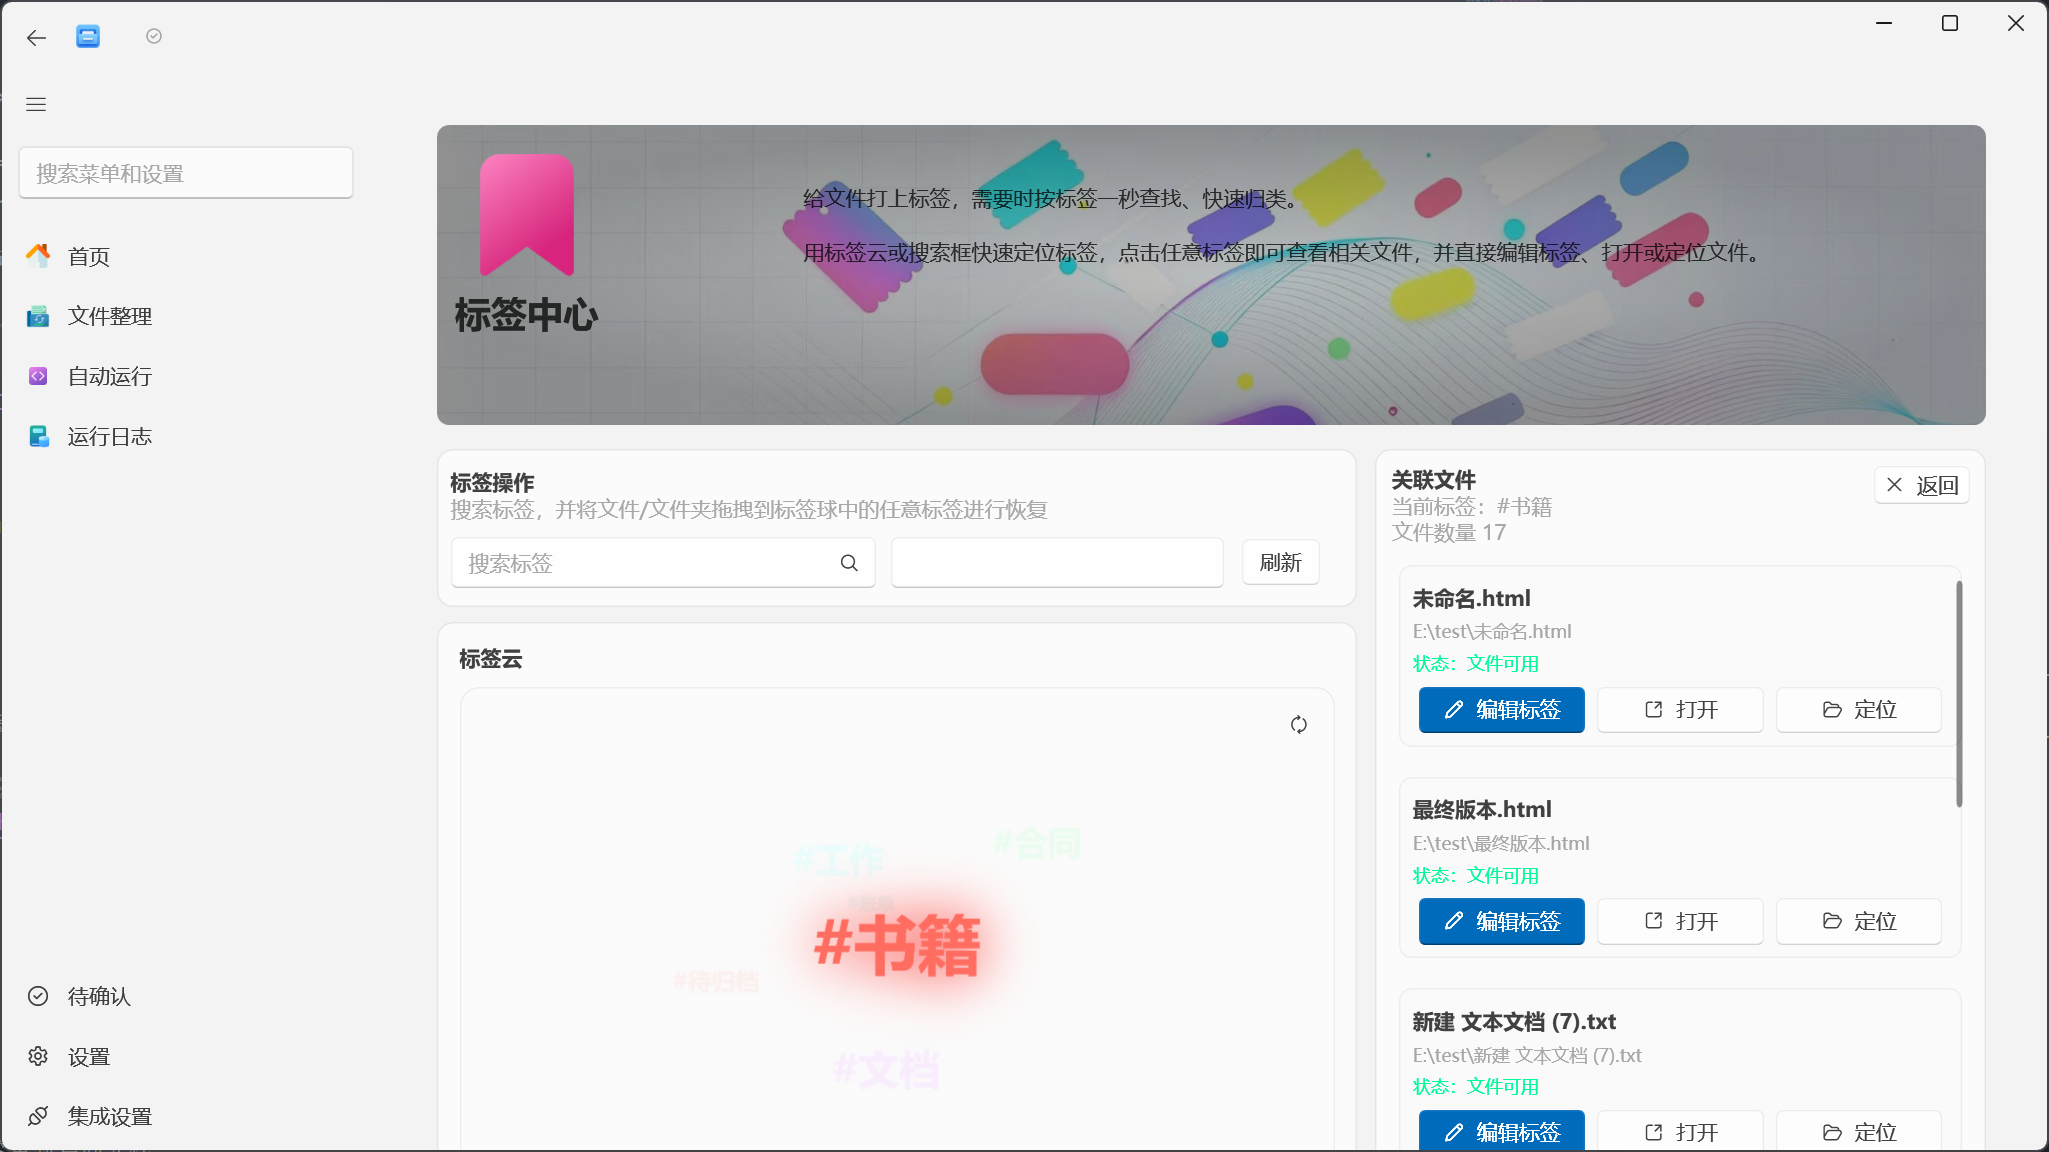Click 返回 to close related files
The width and height of the screenshot is (2049, 1152).
coord(1921,485)
